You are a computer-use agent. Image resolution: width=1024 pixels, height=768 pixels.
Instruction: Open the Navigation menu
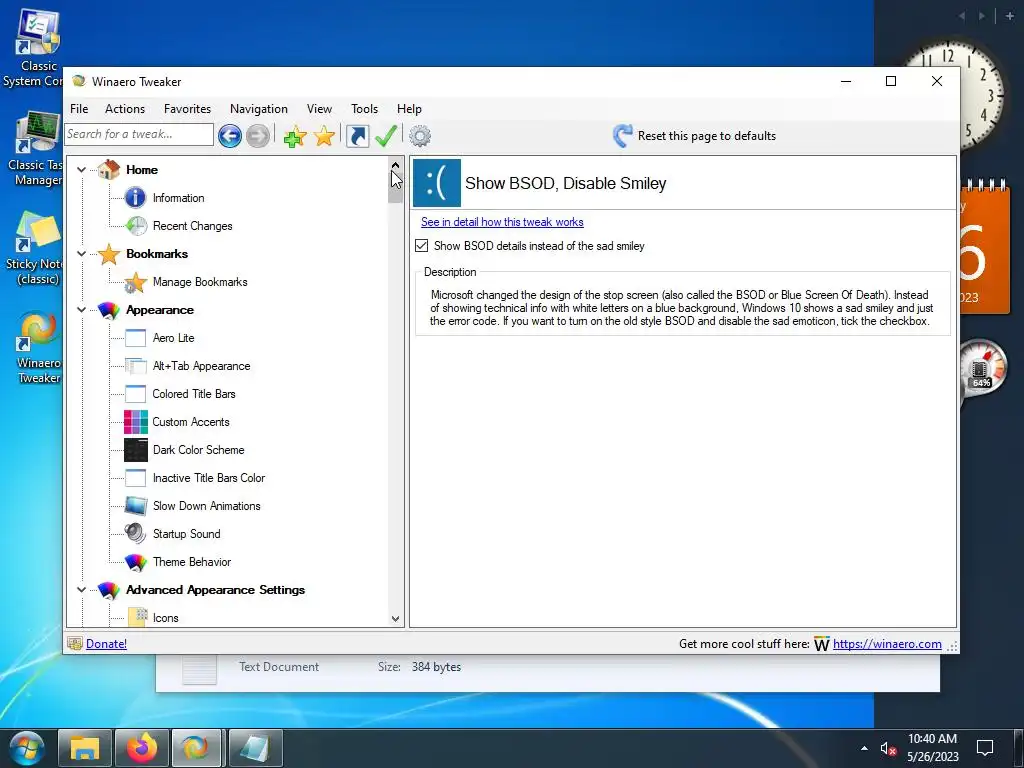click(x=259, y=109)
